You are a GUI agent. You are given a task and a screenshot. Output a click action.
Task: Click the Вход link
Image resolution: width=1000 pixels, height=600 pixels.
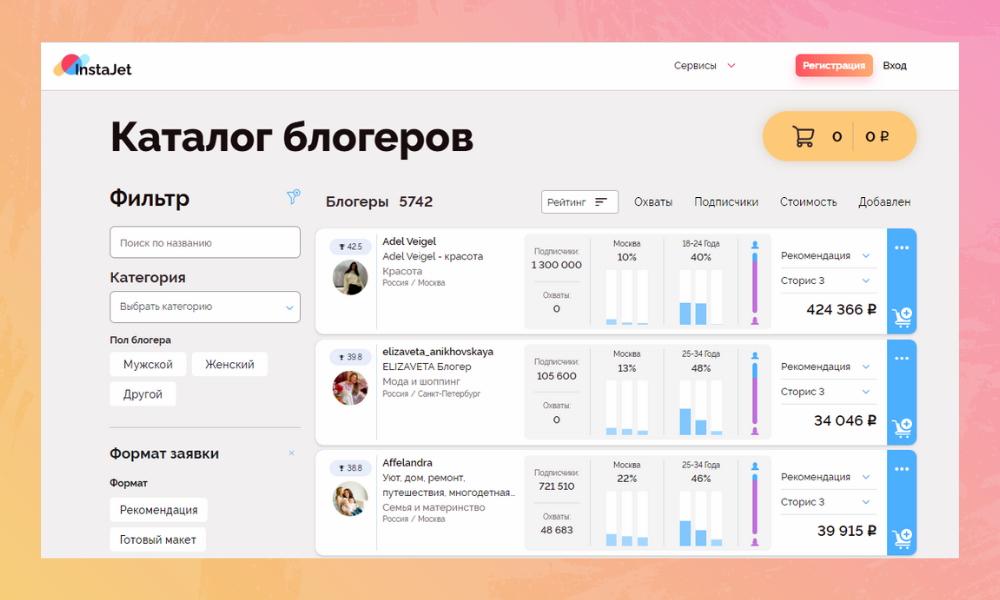895,66
